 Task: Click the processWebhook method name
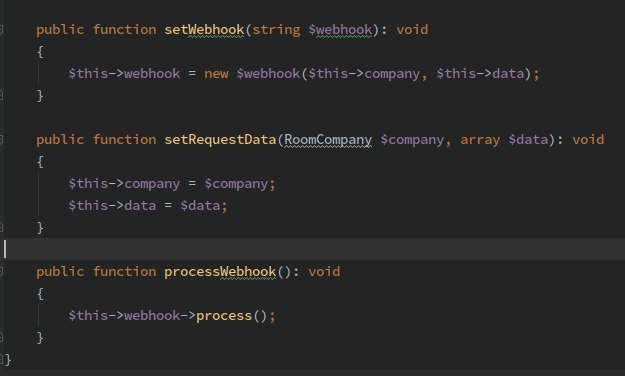point(220,272)
